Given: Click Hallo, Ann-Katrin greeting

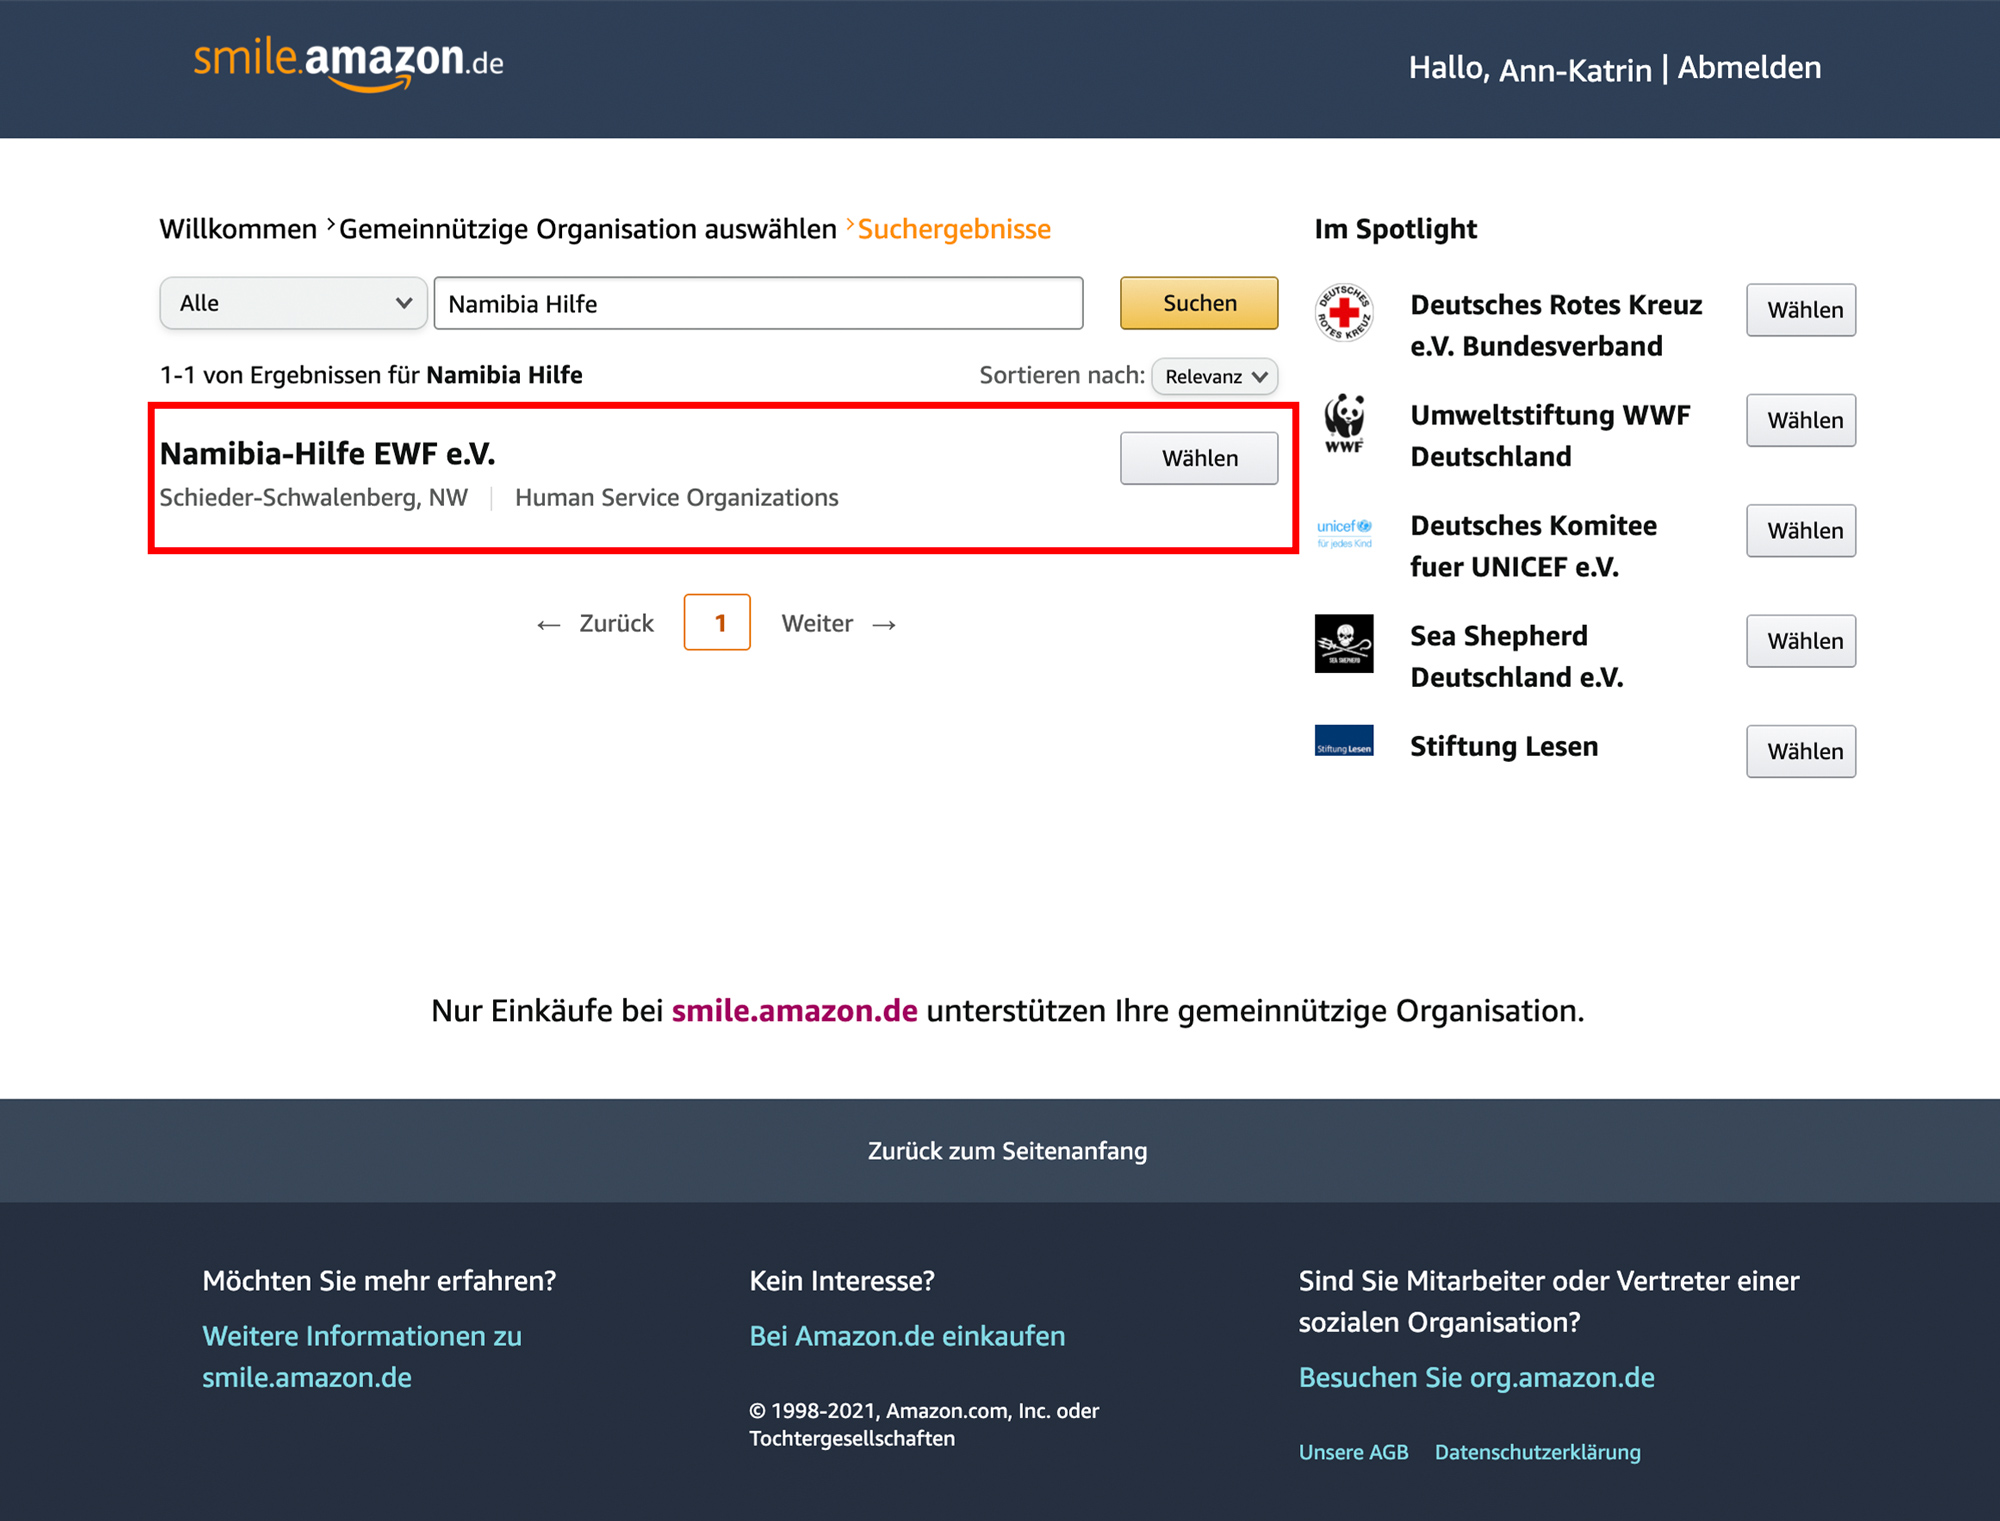Looking at the screenshot, I should click(x=1530, y=68).
